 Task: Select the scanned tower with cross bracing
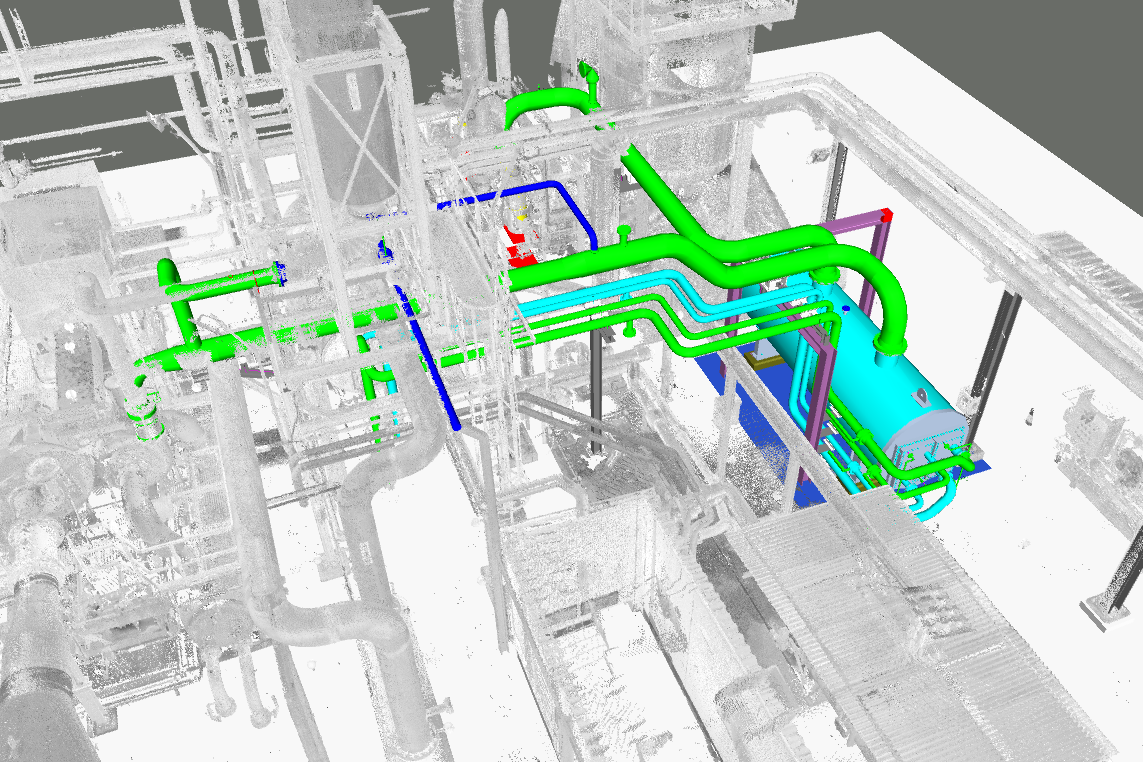(x=345, y=130)
